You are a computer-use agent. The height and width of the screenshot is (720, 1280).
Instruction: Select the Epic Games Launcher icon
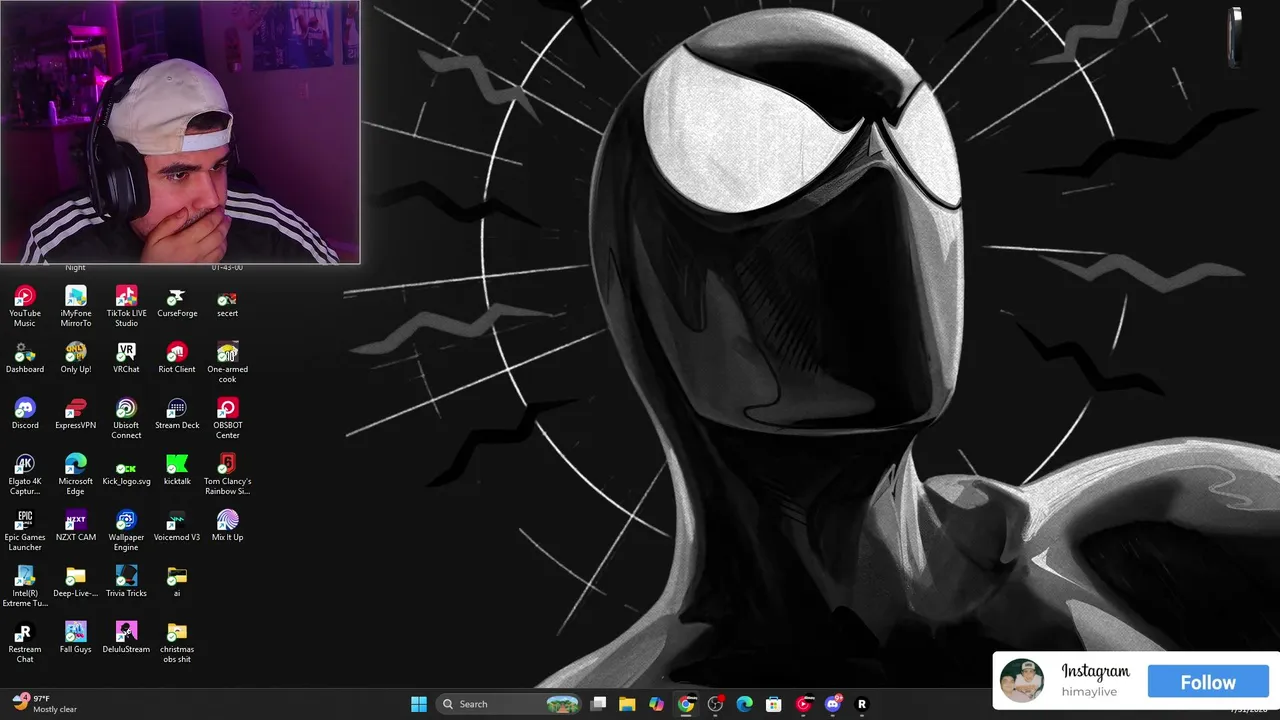click(x=25, y=530)
